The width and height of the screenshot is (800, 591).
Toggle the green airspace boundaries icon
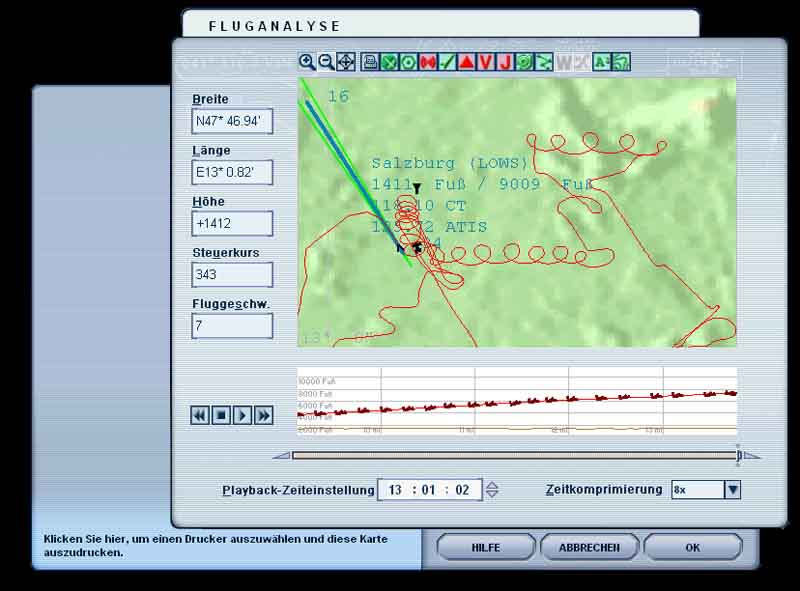click(524, 62)
